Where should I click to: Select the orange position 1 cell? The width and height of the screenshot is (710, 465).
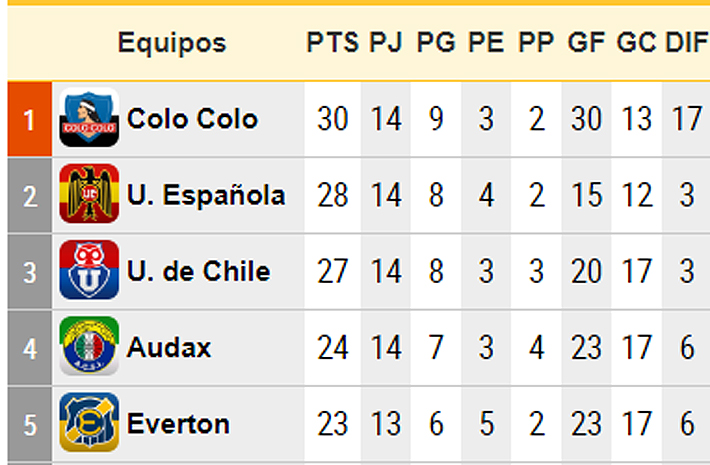coord(29,119)
